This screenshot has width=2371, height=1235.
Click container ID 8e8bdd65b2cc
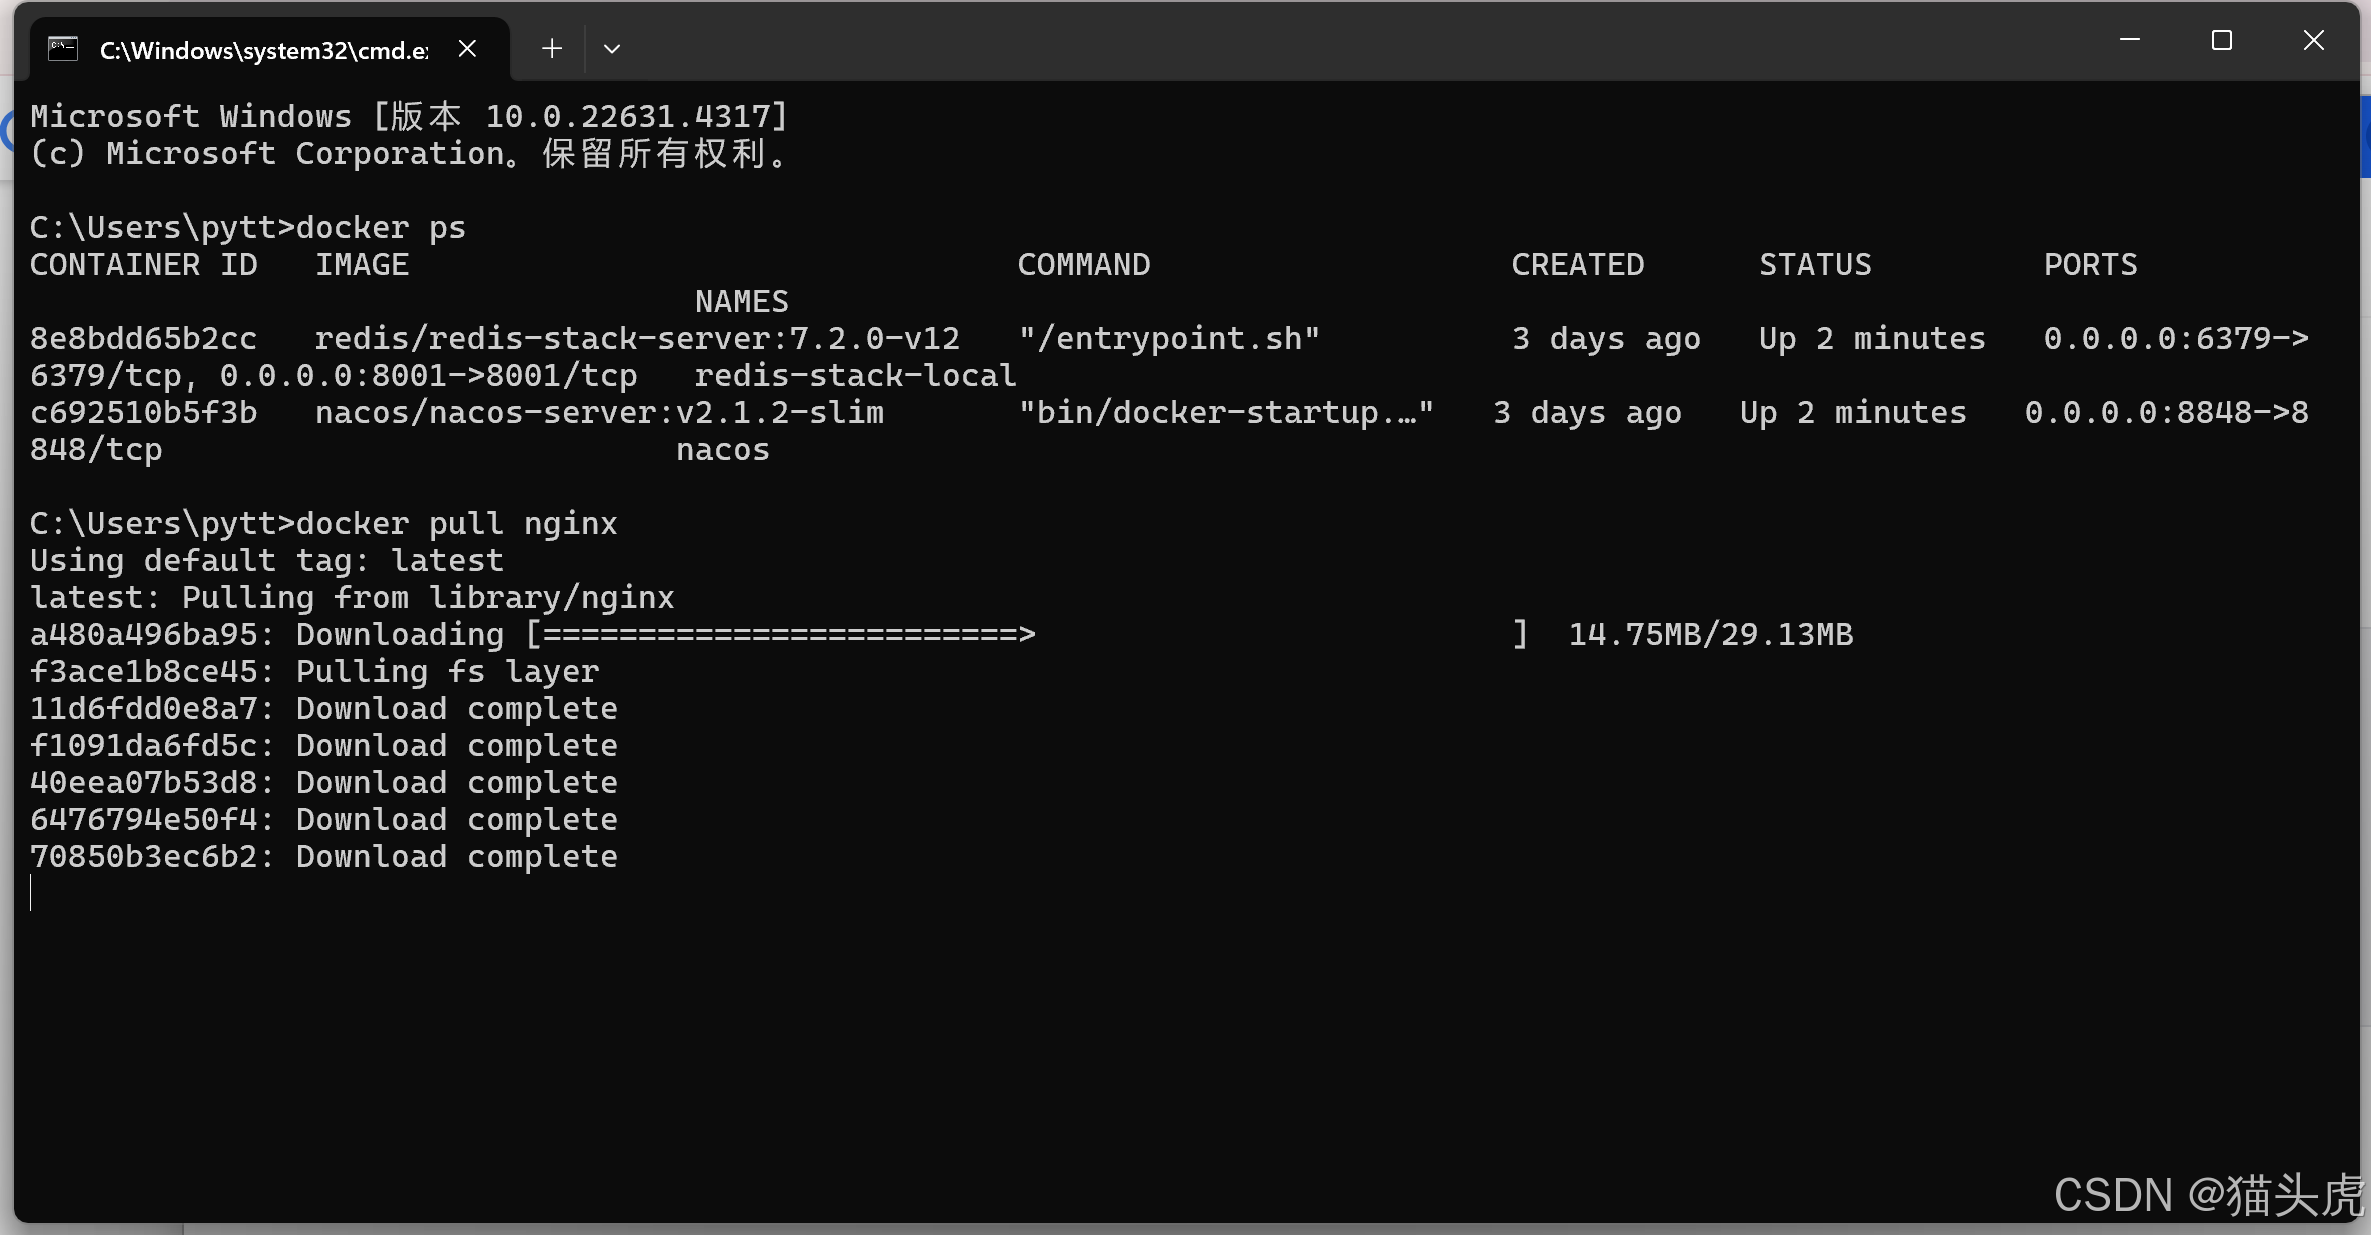click(x=143, y=339)
